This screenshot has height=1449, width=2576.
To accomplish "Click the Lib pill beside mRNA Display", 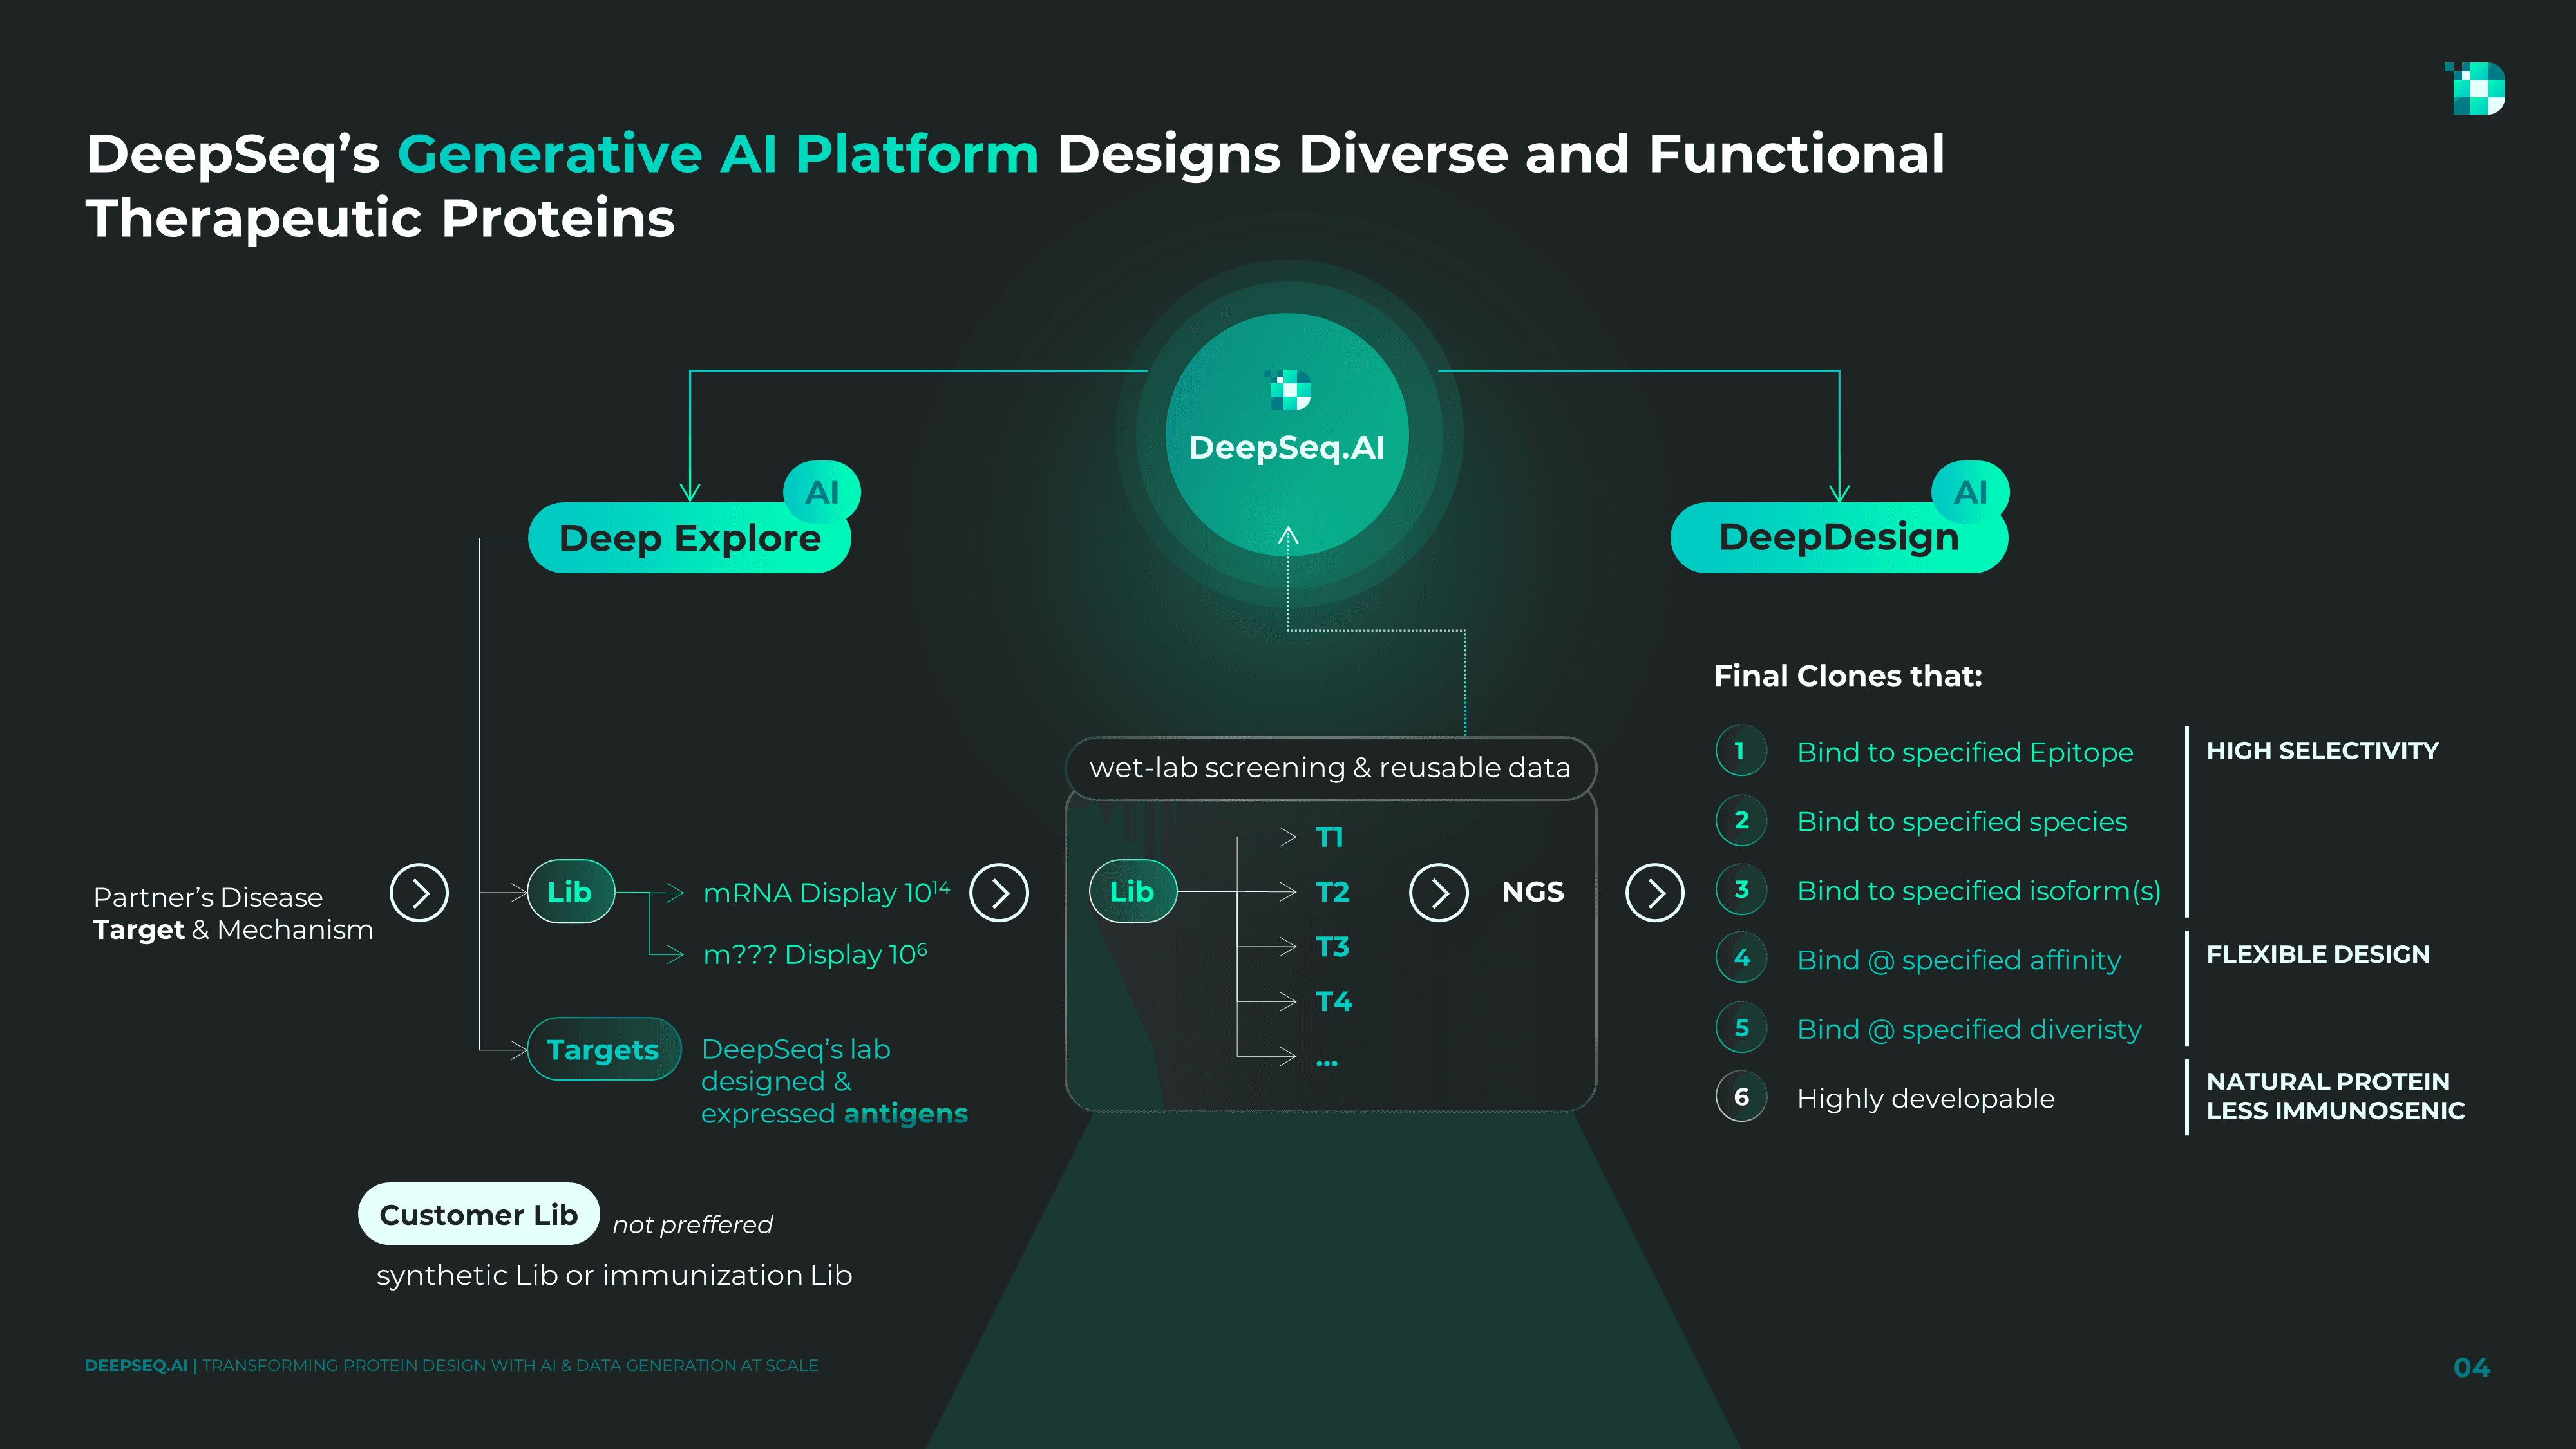I will (x=570, y=891).
